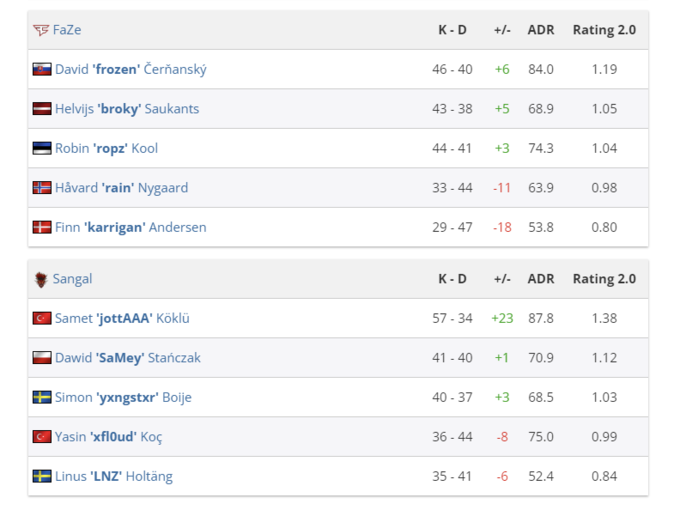The height and width of the screenshot is (510, 680).
Task: Click the Norwegian flag beside rain
Action: pos(42,188)
